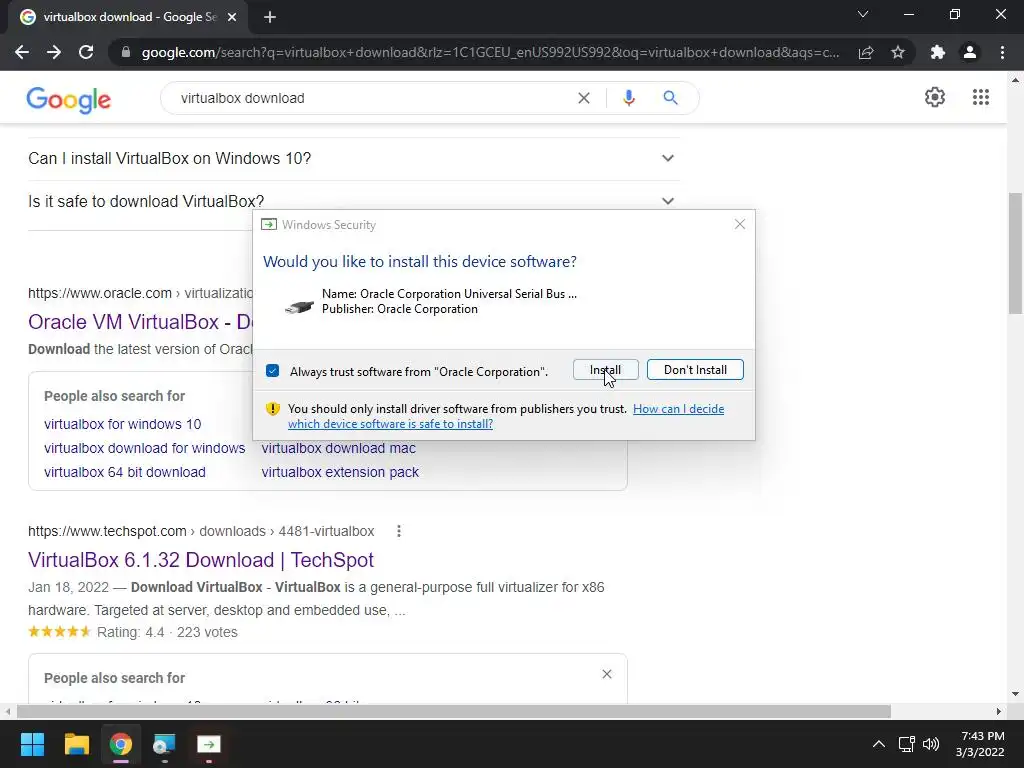The image size is (1024, 768).
Task: Show hidden tray icons chevron
Action: click(x=878, y=744)
